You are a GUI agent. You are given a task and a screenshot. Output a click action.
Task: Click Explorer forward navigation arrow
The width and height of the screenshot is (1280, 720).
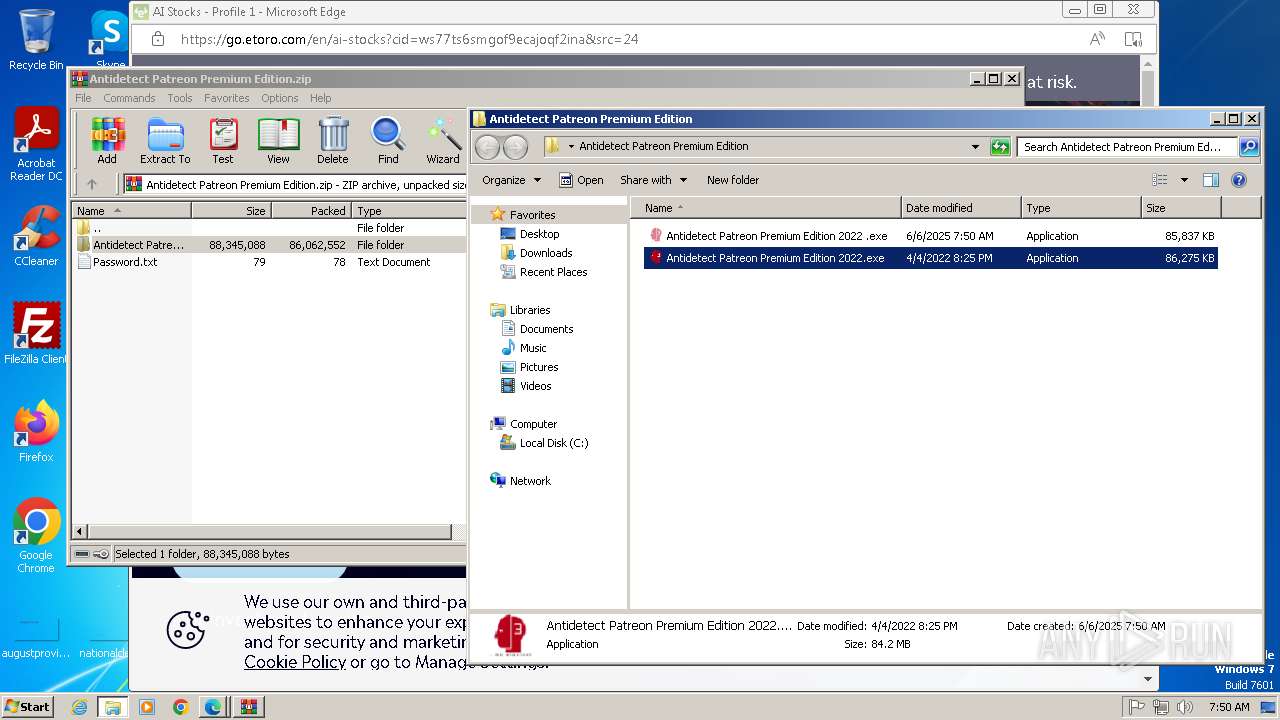pyautogui.click(x=515, y=147)
